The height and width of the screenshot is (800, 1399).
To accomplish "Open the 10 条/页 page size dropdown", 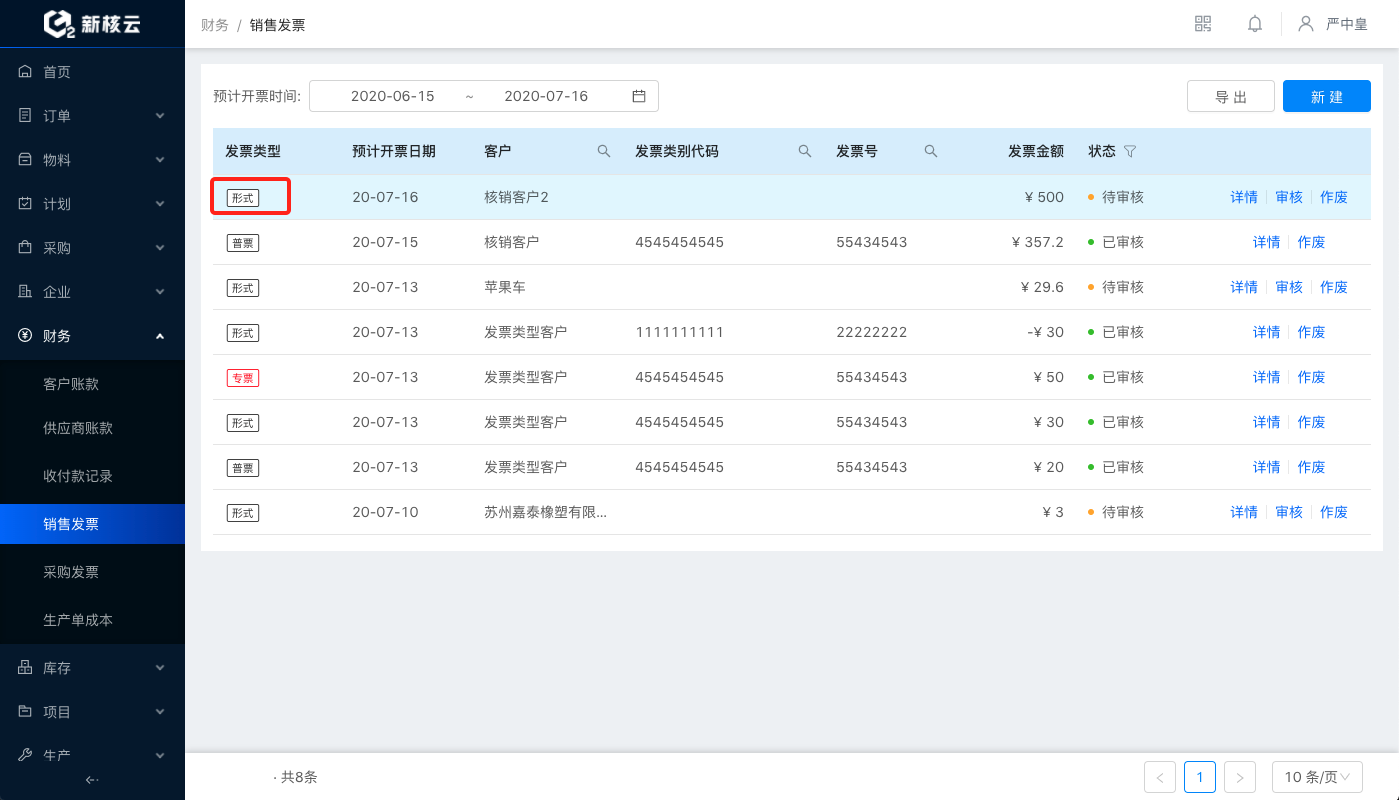I will (1317, 777).
